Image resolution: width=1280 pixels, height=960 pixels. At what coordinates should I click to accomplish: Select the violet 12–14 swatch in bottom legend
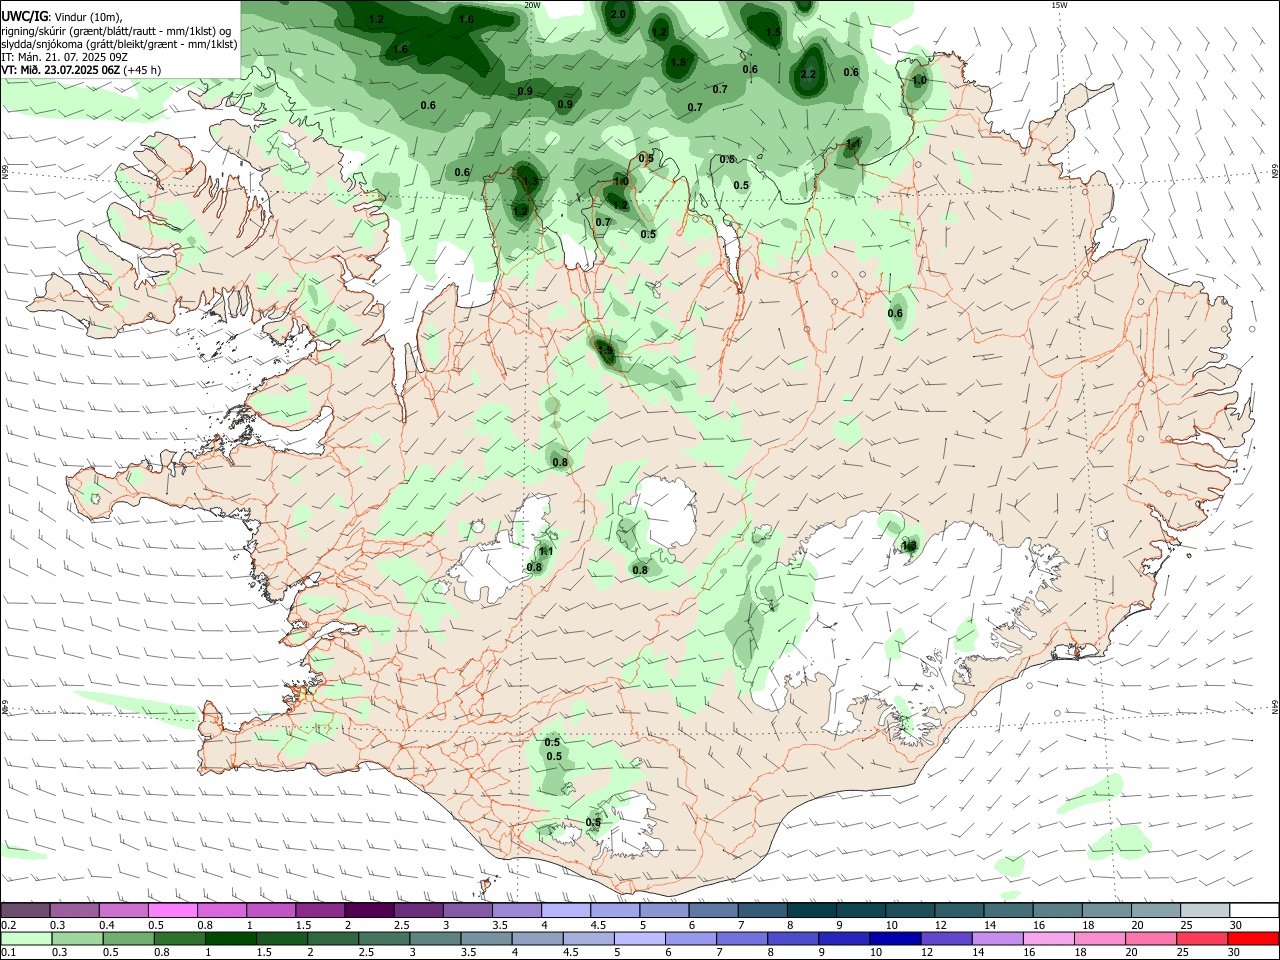[945, 938]
